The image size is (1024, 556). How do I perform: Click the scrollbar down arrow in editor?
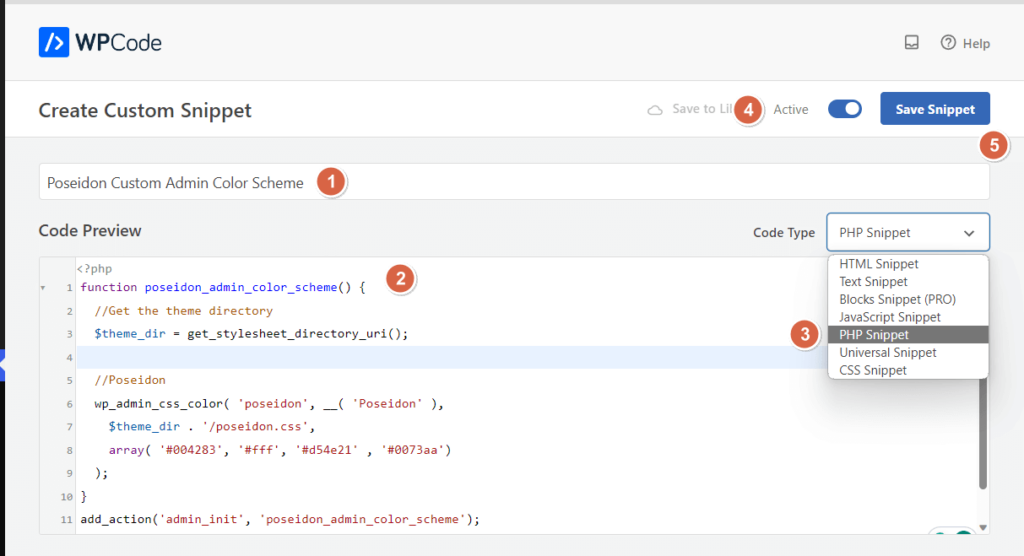coord(983,527)
